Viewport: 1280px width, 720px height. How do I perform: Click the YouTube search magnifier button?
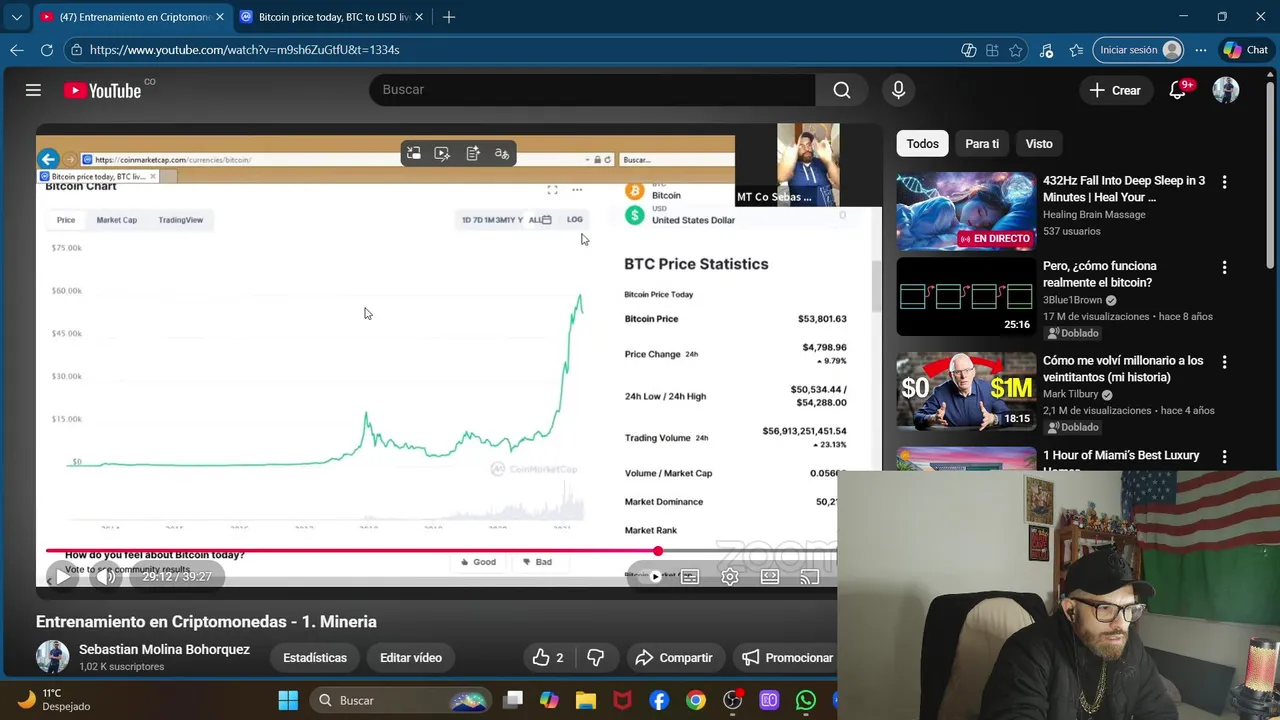[842, 90]
